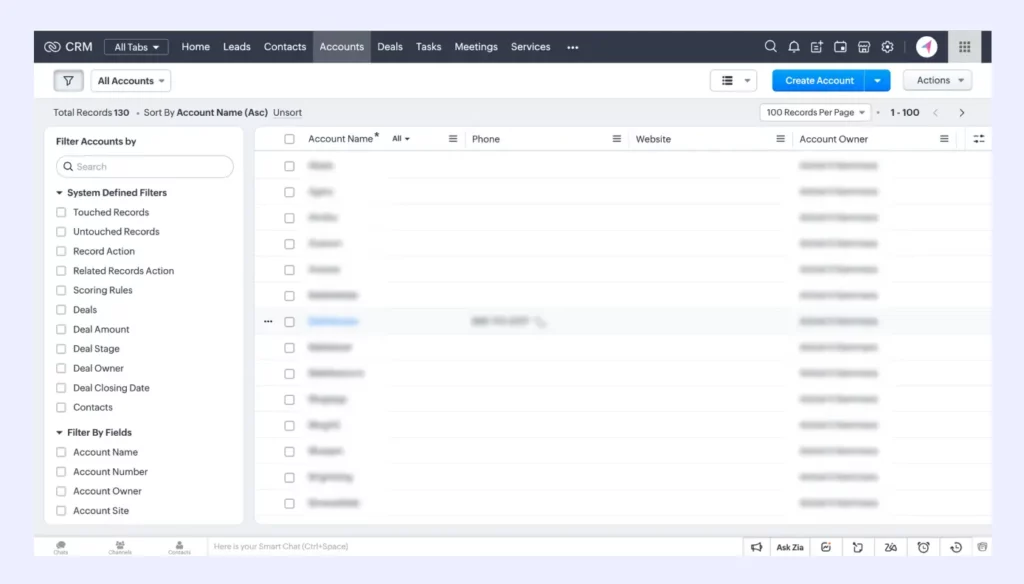The height and width of the screenshot is (584, 1024).
Task: Set a reminder using the alarm clock icon
Action: pyautogui.click(x=923, y=547)
